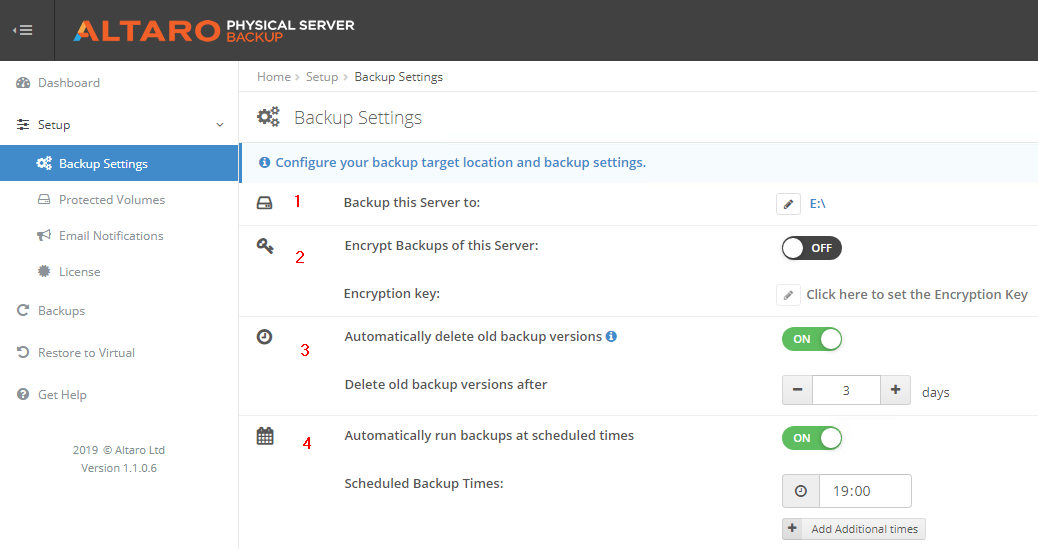Image resolution: width=1038 pixels, height=549 pixels.
Task: Open Protected Volumes in the sidebar
Action: (x=111, y=200)
